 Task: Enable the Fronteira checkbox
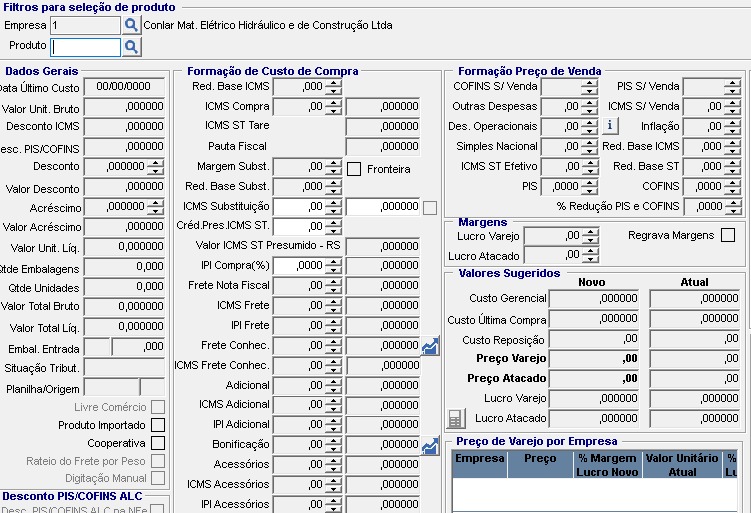pyautogui.click(x=354, y=169)
